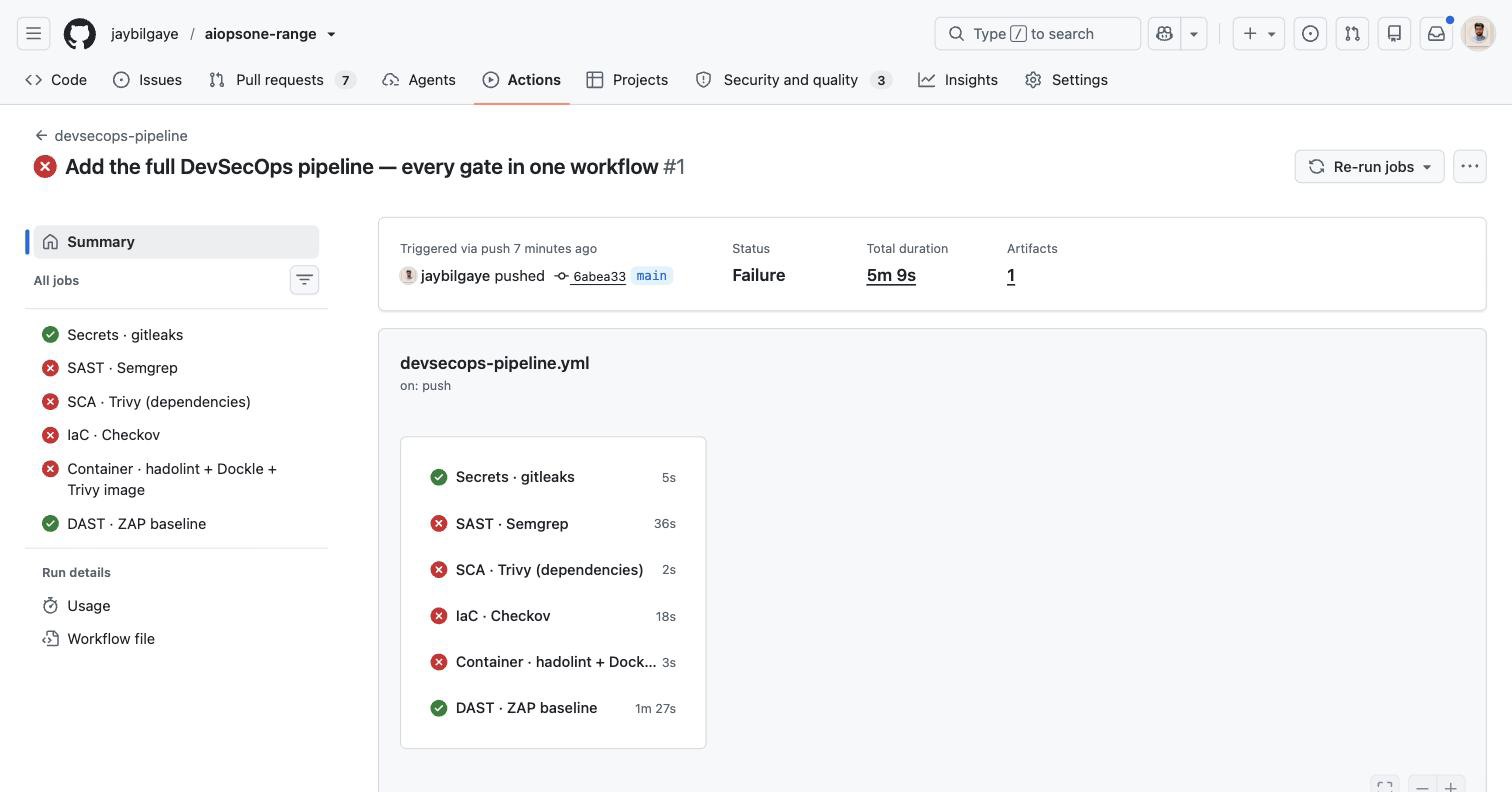Viewport: 1512px width, 792px height.
Task: Switch to the Issues tab
Action: [x=147, y=80]
